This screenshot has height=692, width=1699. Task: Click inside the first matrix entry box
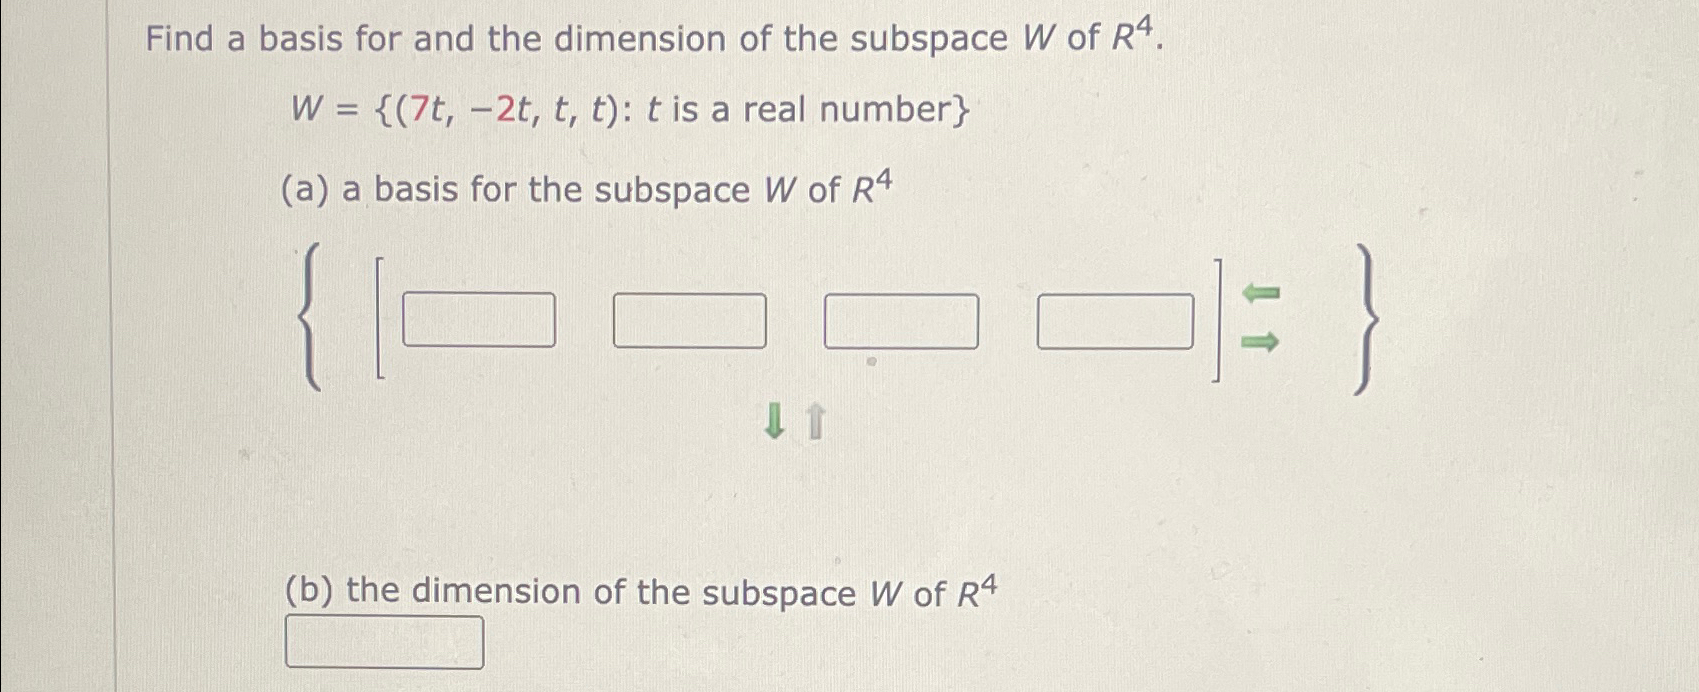click(478, 318)
